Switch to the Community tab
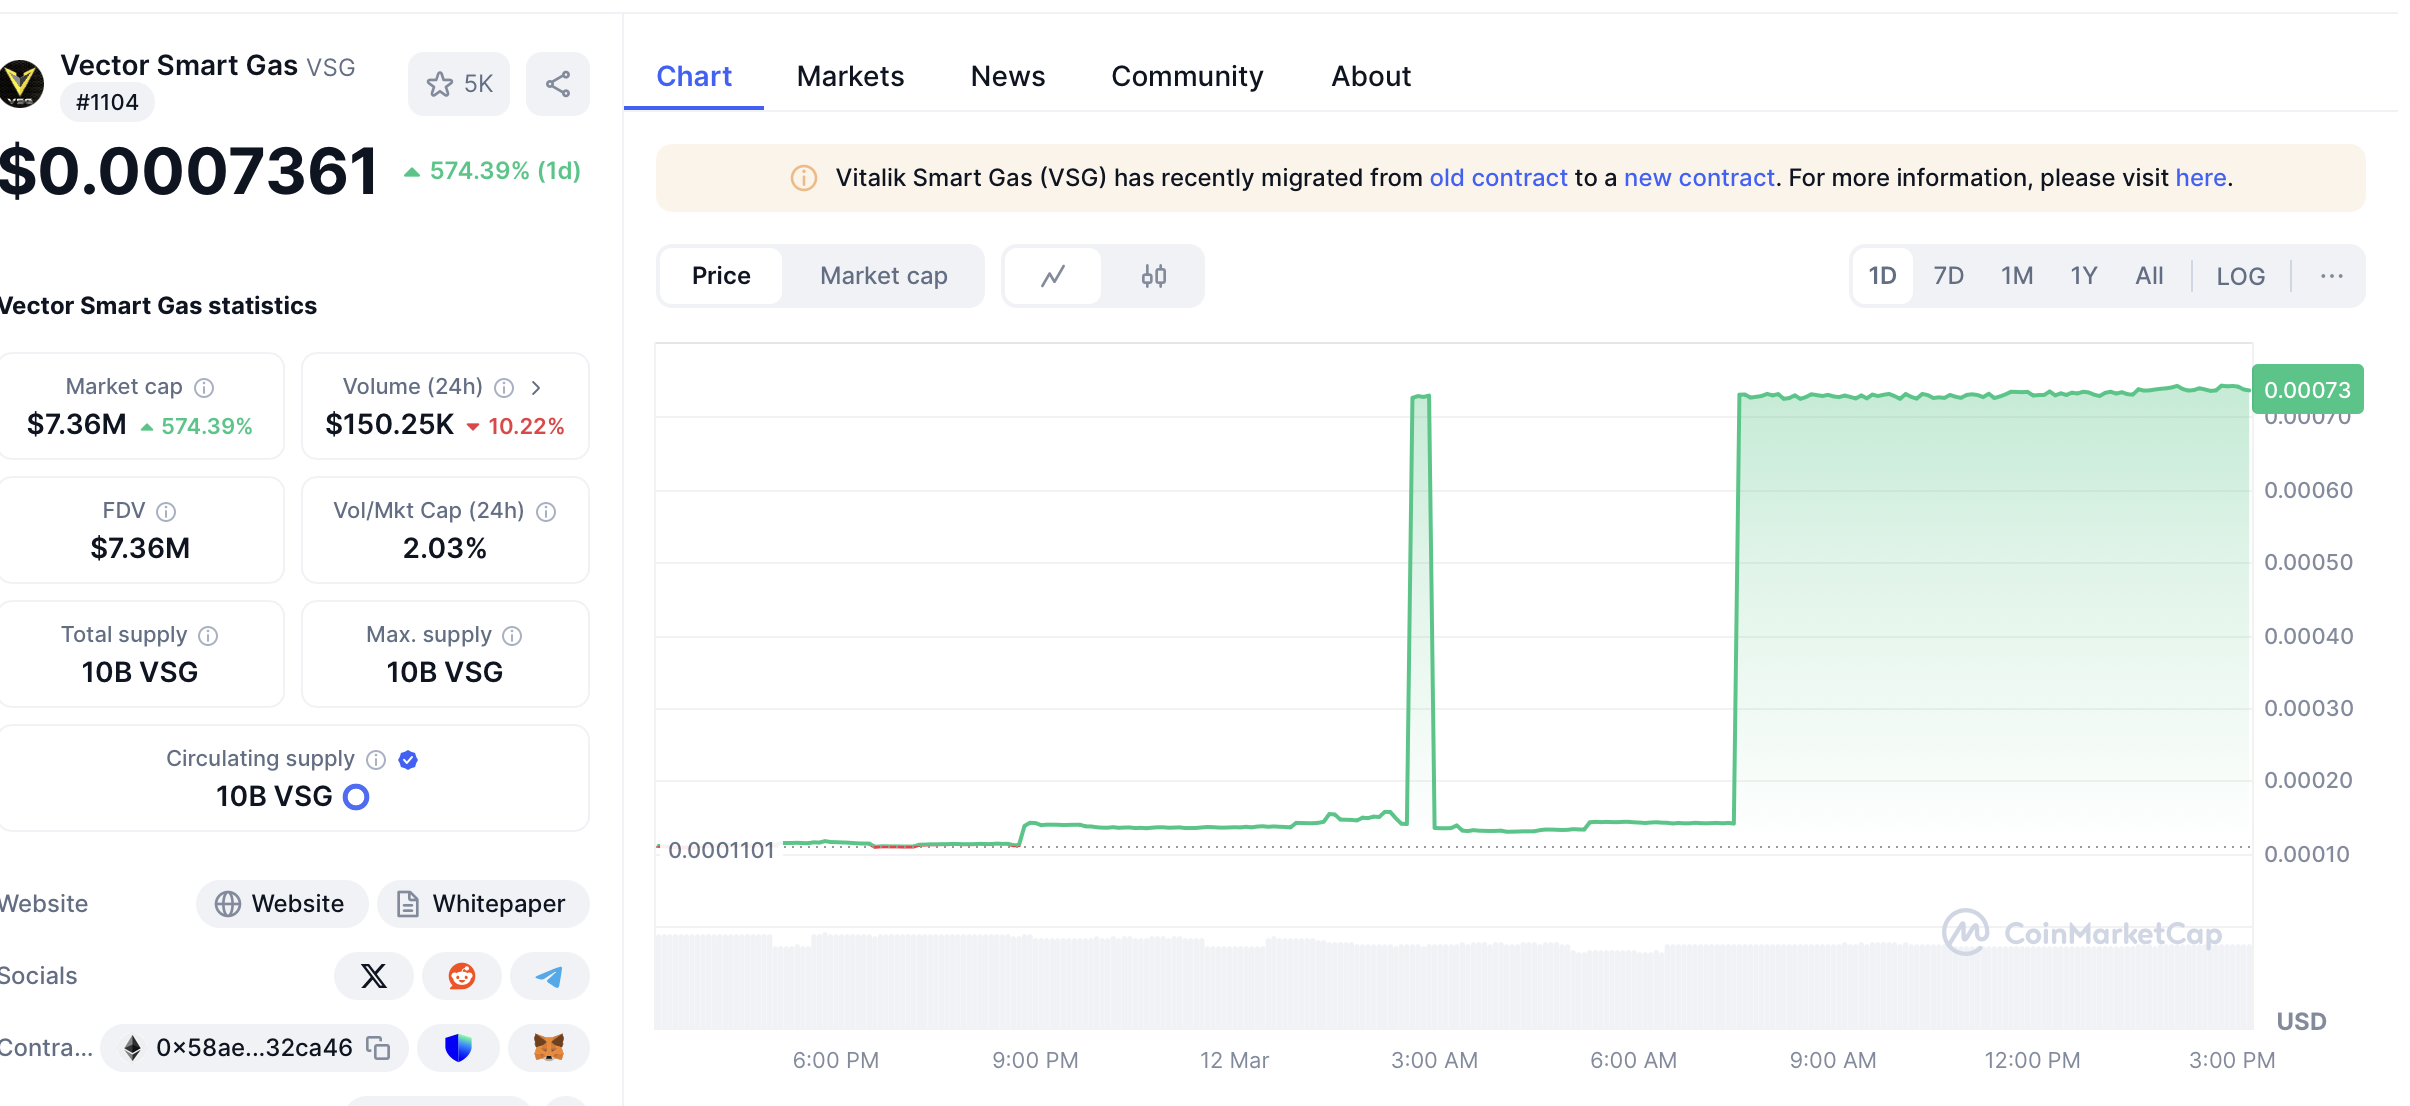 (1187, 76)
